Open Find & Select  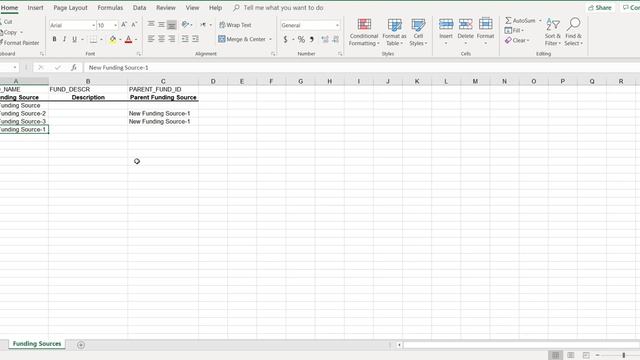point(573,32)
